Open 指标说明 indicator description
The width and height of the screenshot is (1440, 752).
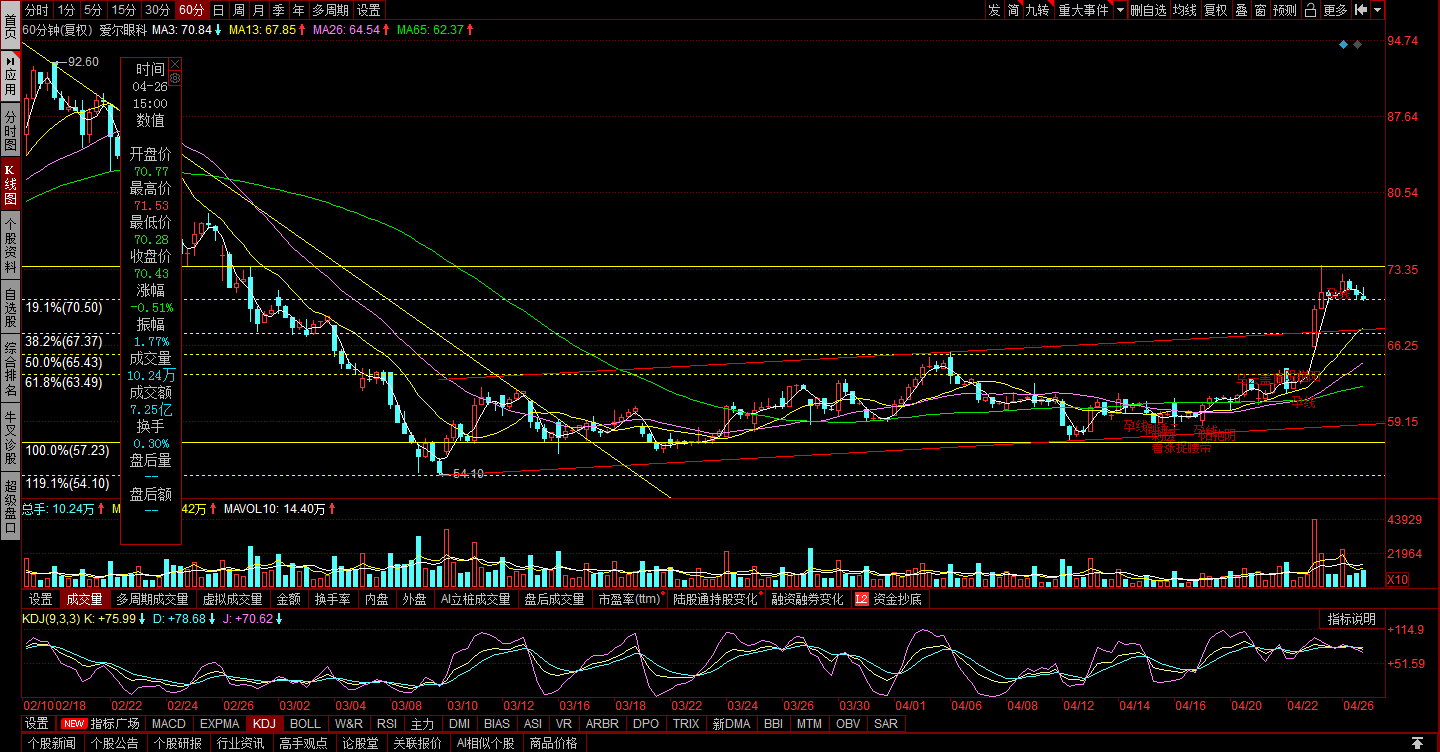tap(1352, 619)
